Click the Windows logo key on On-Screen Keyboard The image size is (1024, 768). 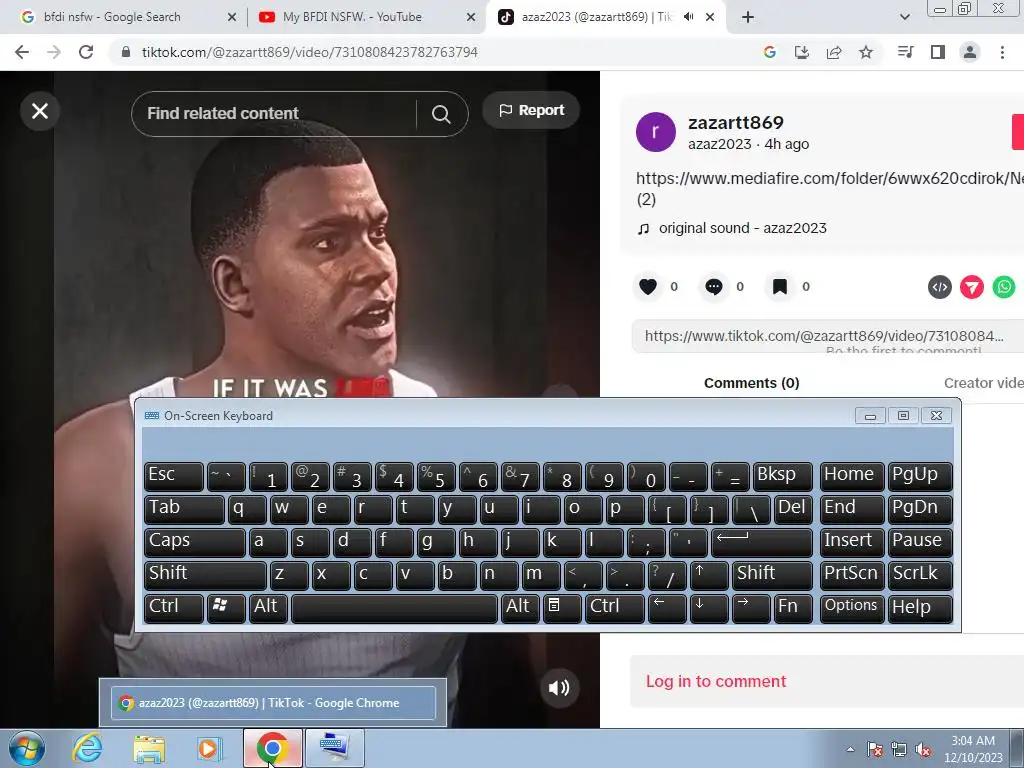pos(225,608)
